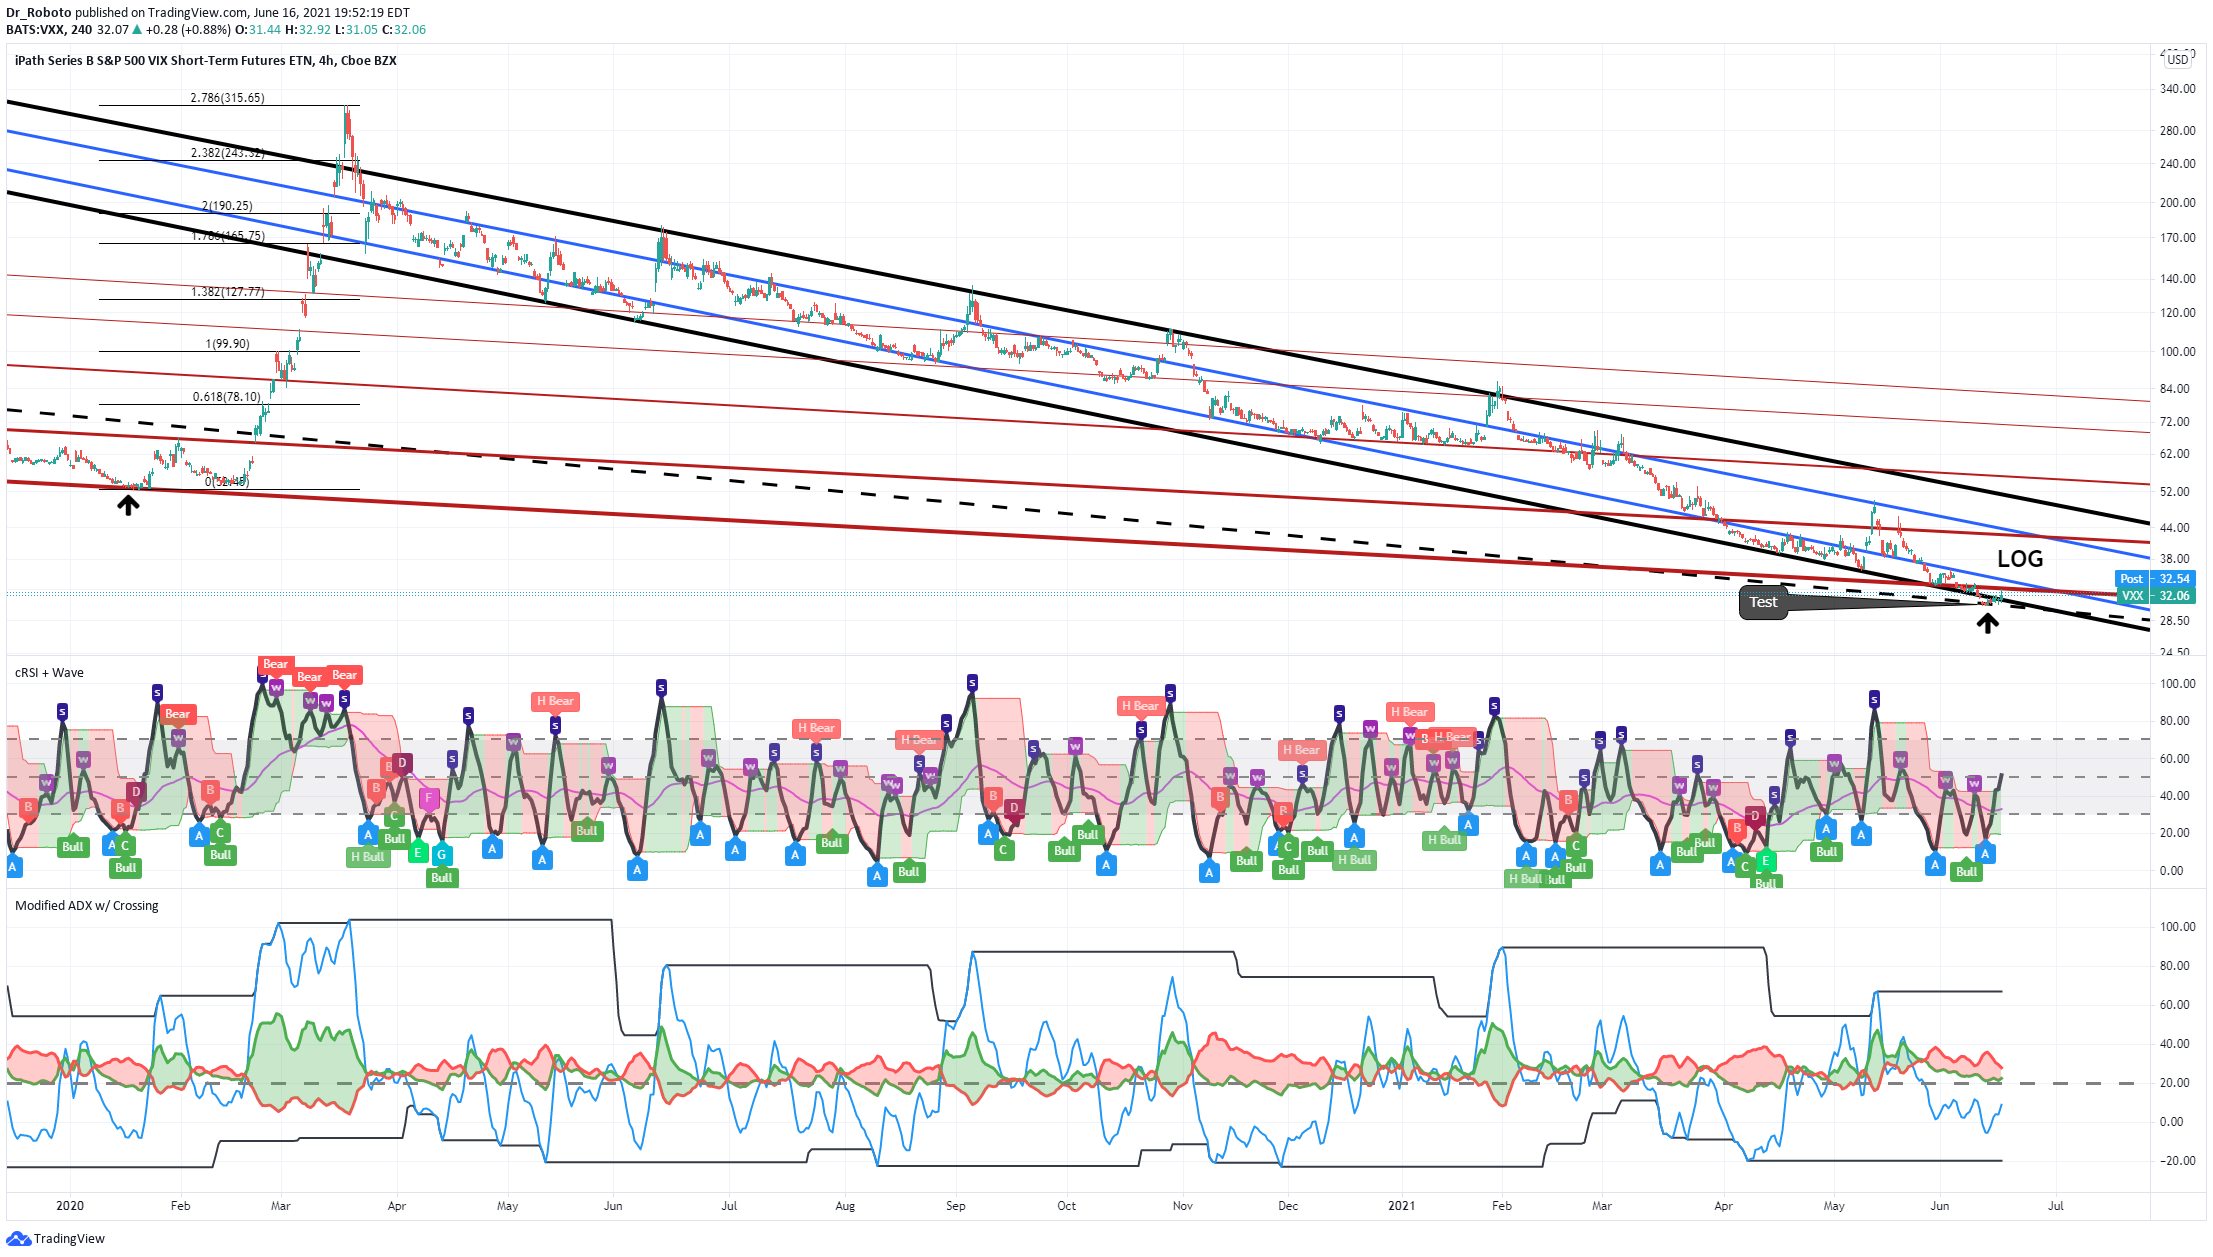
Task: Select the 2.786(315.65) Fibonacci level label
Action: [x=227, y=98]
